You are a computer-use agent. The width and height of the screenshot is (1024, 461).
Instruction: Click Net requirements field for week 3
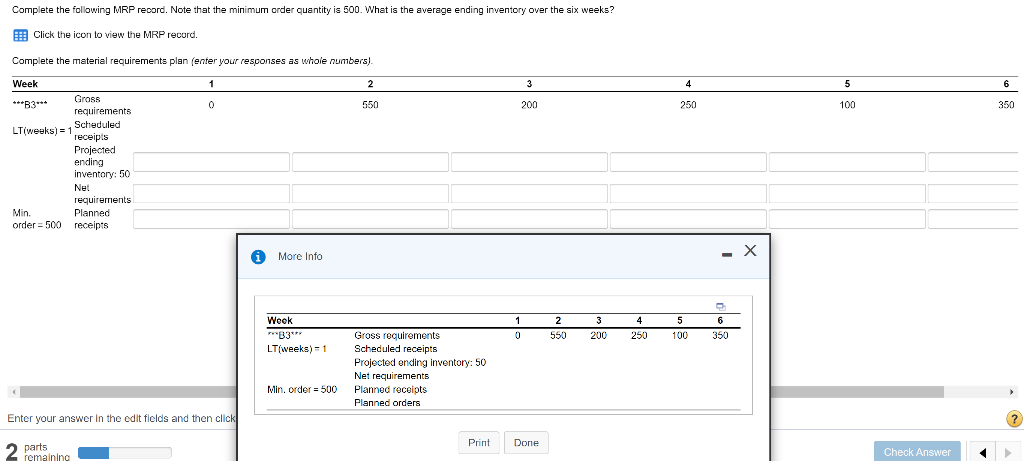(x=529, y=193)
